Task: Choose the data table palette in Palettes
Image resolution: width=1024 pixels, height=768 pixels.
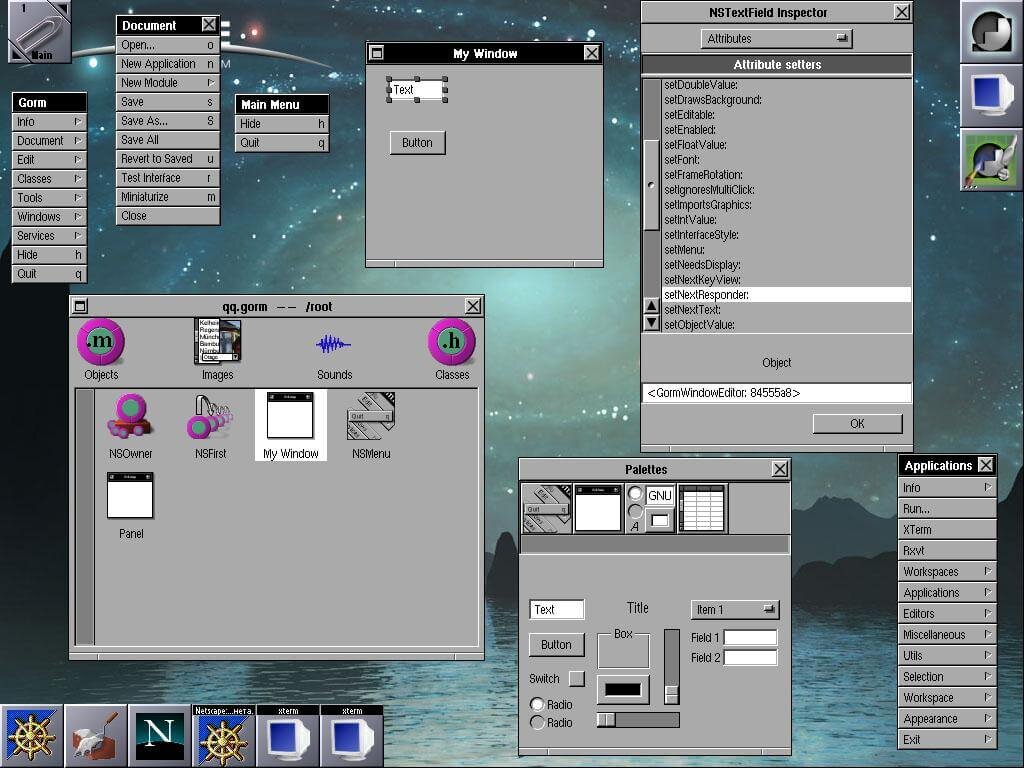Action: click(703, 508)
